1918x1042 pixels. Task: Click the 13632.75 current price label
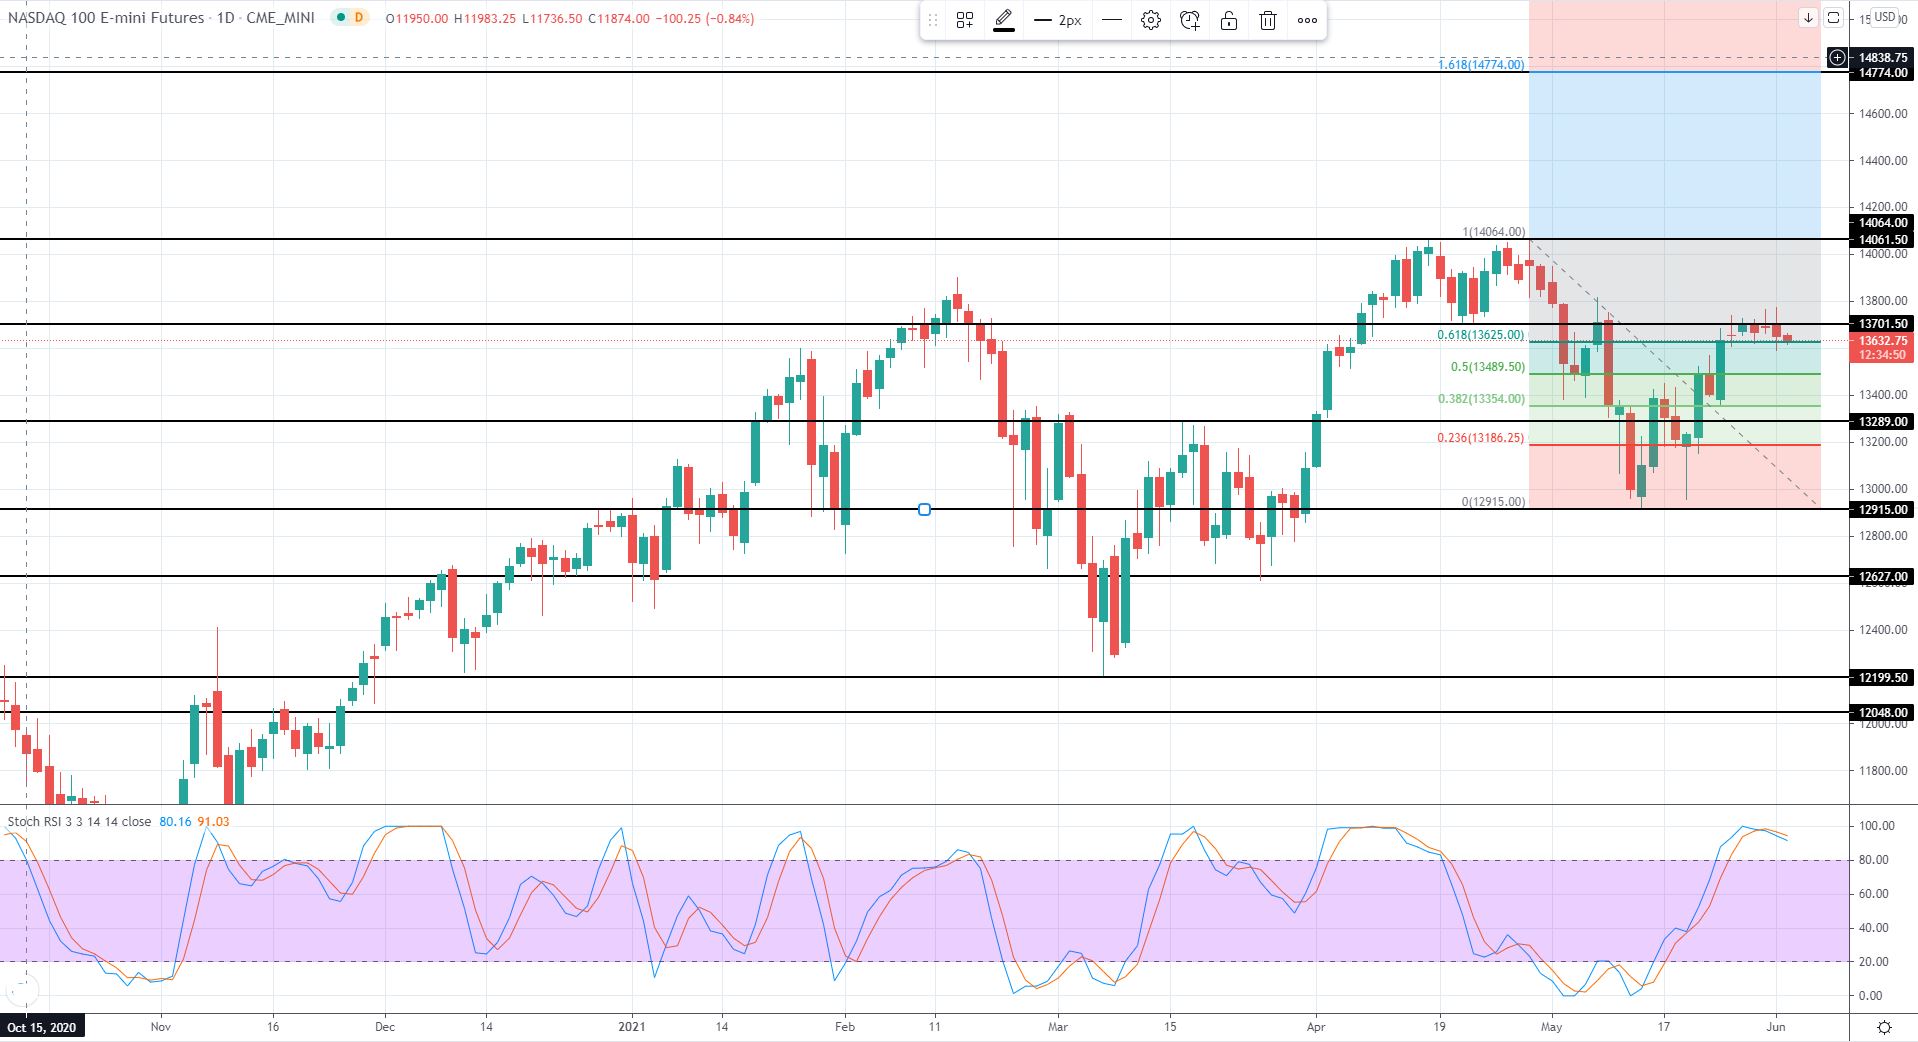pyautogui.click(x=1882, y=341)
